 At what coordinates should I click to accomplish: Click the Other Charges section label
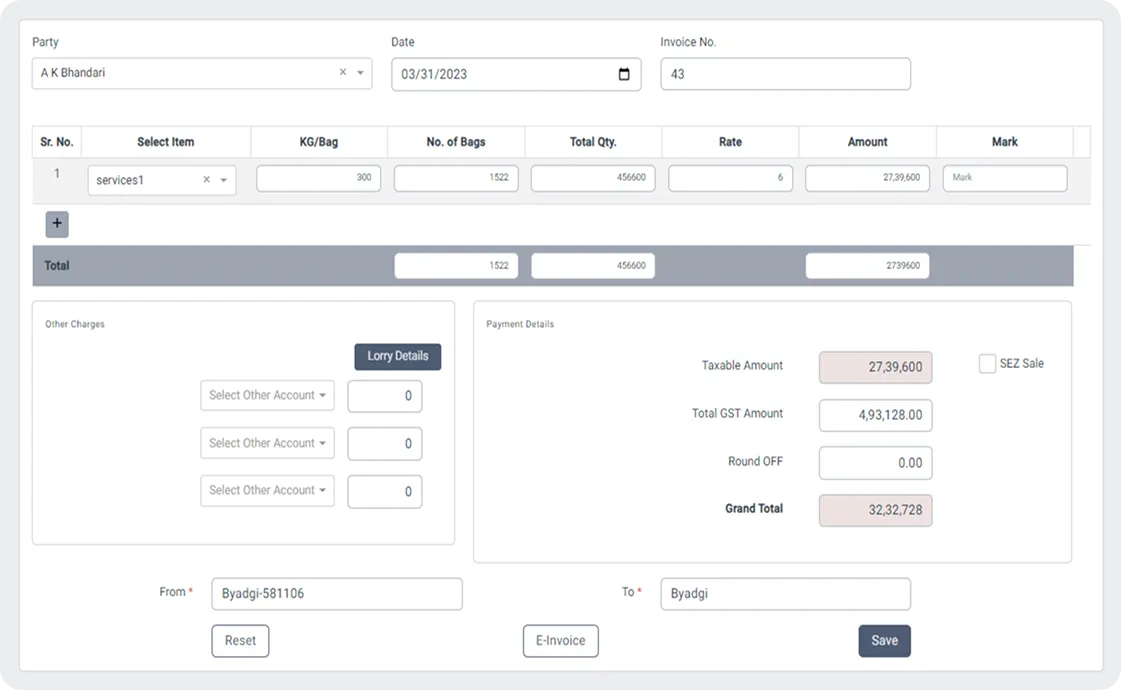[x=75, y=324]
